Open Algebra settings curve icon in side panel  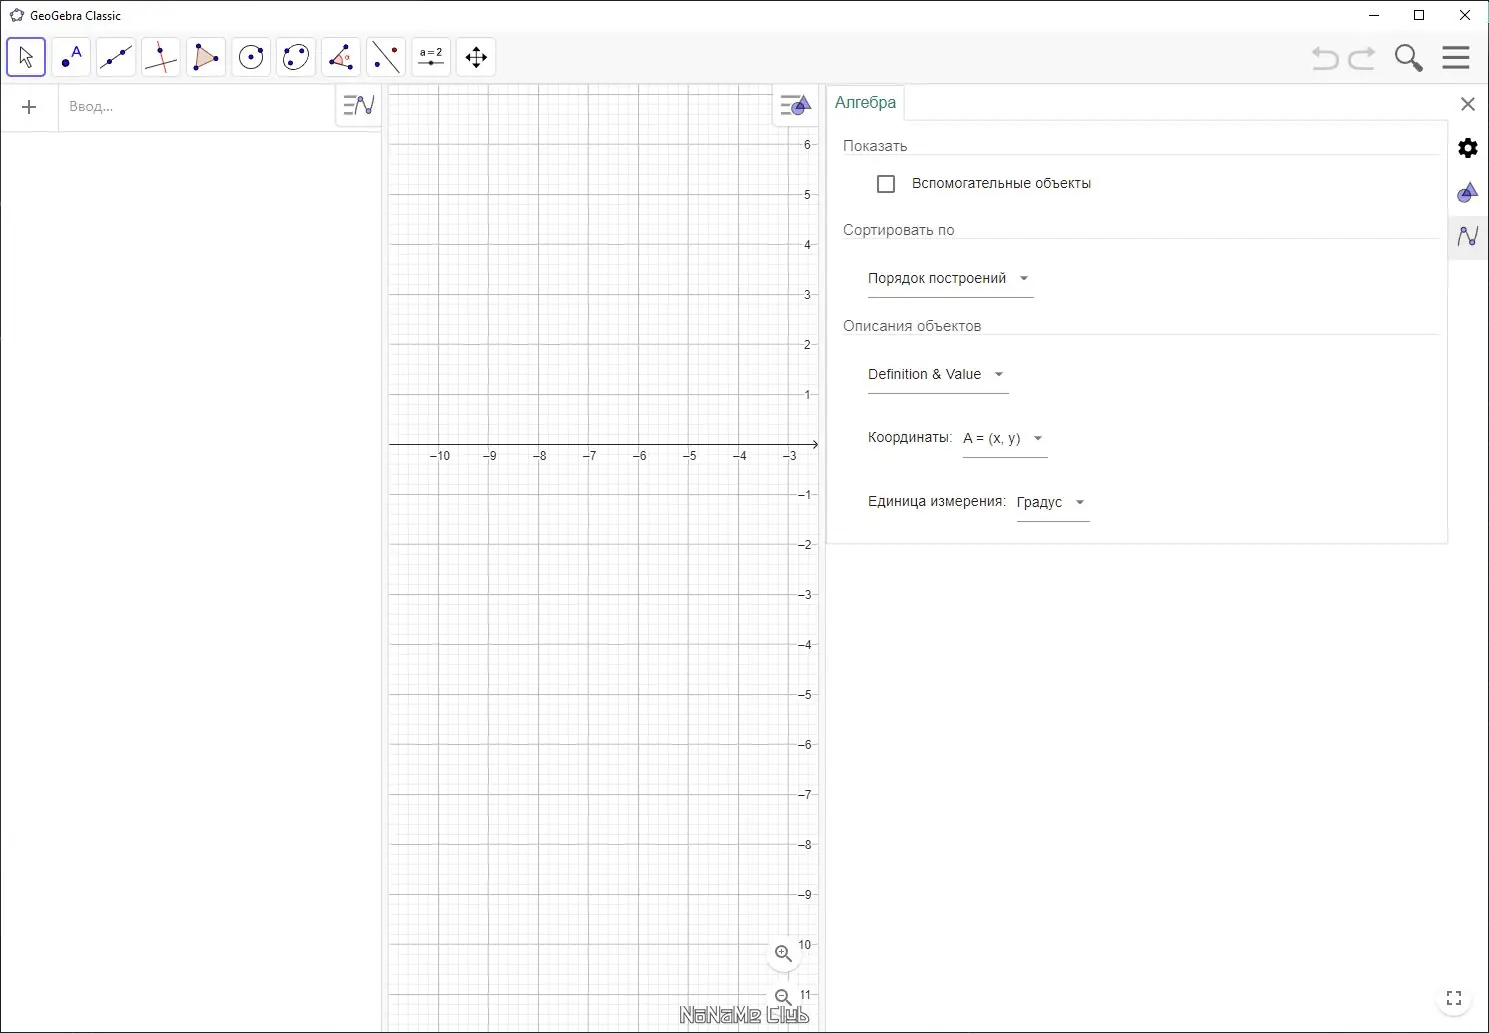click(x=1468, y=236)
